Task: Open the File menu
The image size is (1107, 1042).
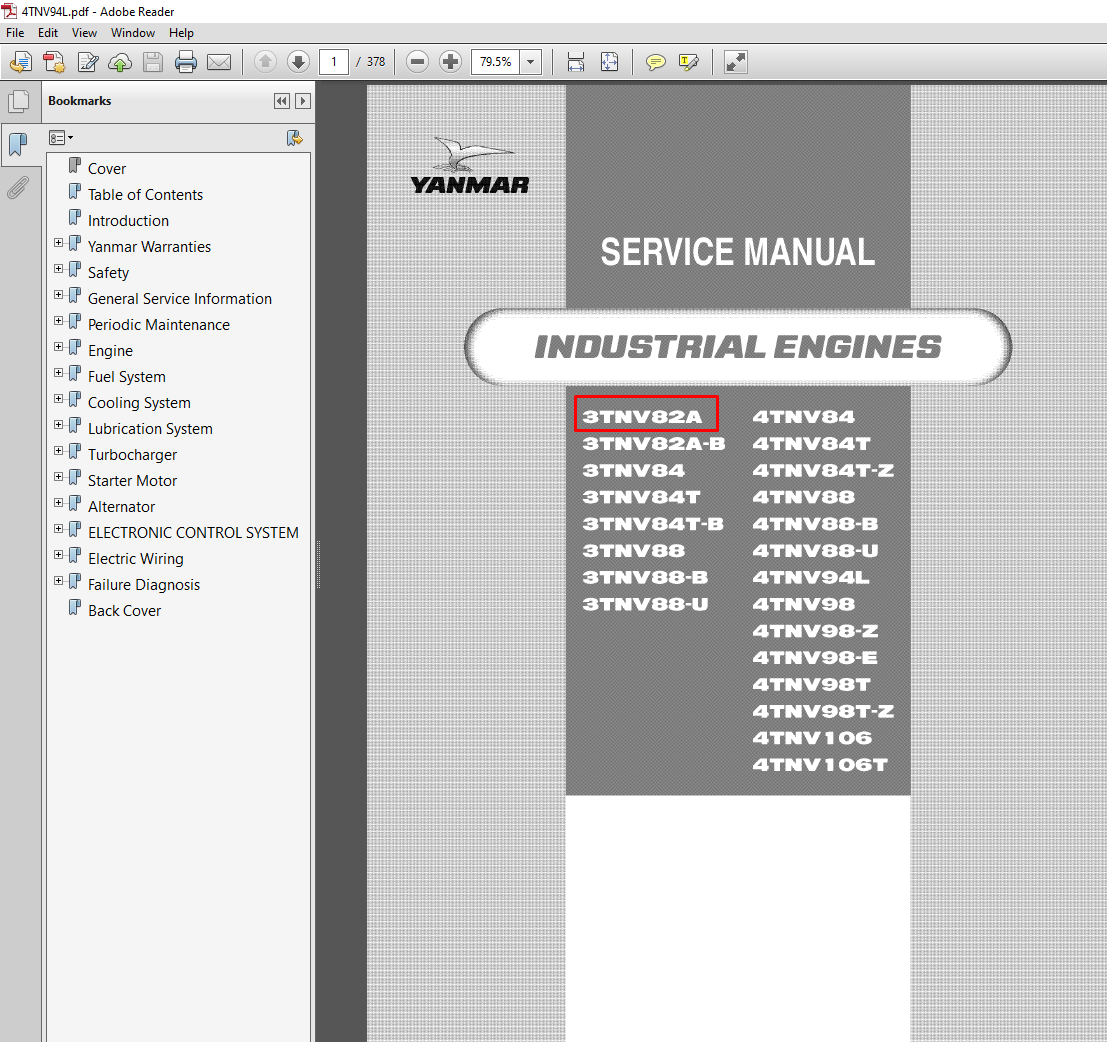Action: 15,33
